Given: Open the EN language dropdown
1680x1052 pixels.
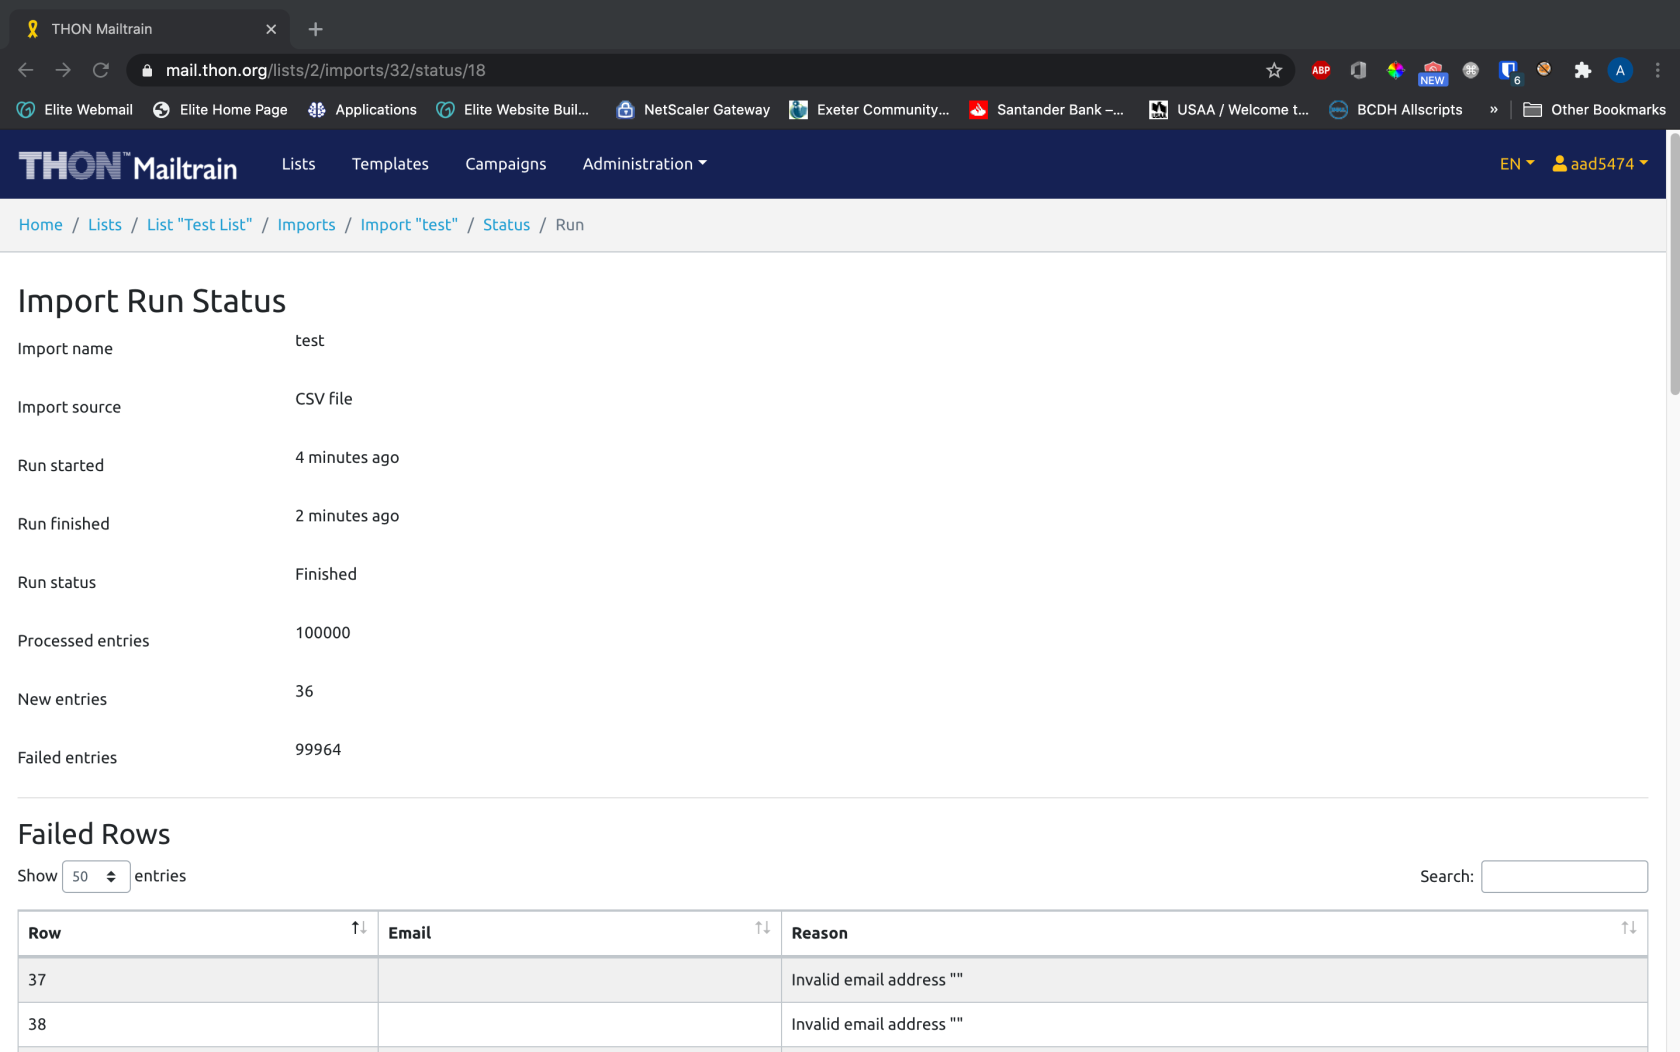Looking at the screenshot, I should click(1516, 164).
